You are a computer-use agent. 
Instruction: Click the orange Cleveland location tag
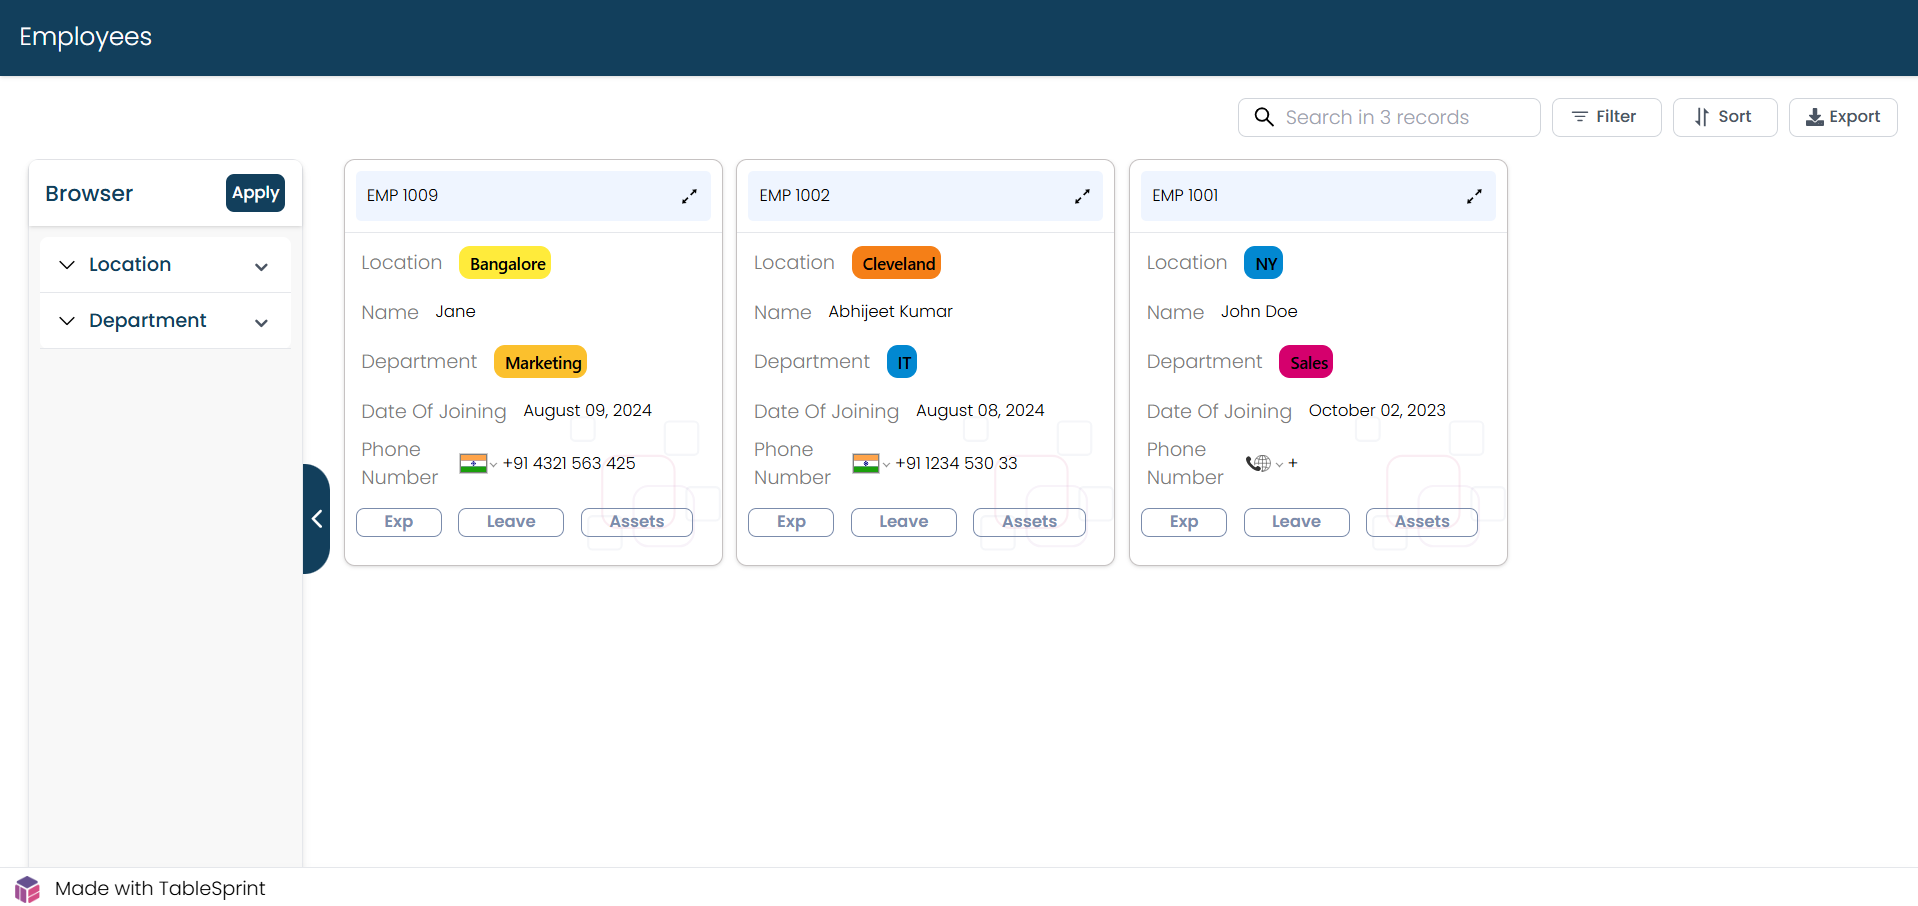point(896,263)
